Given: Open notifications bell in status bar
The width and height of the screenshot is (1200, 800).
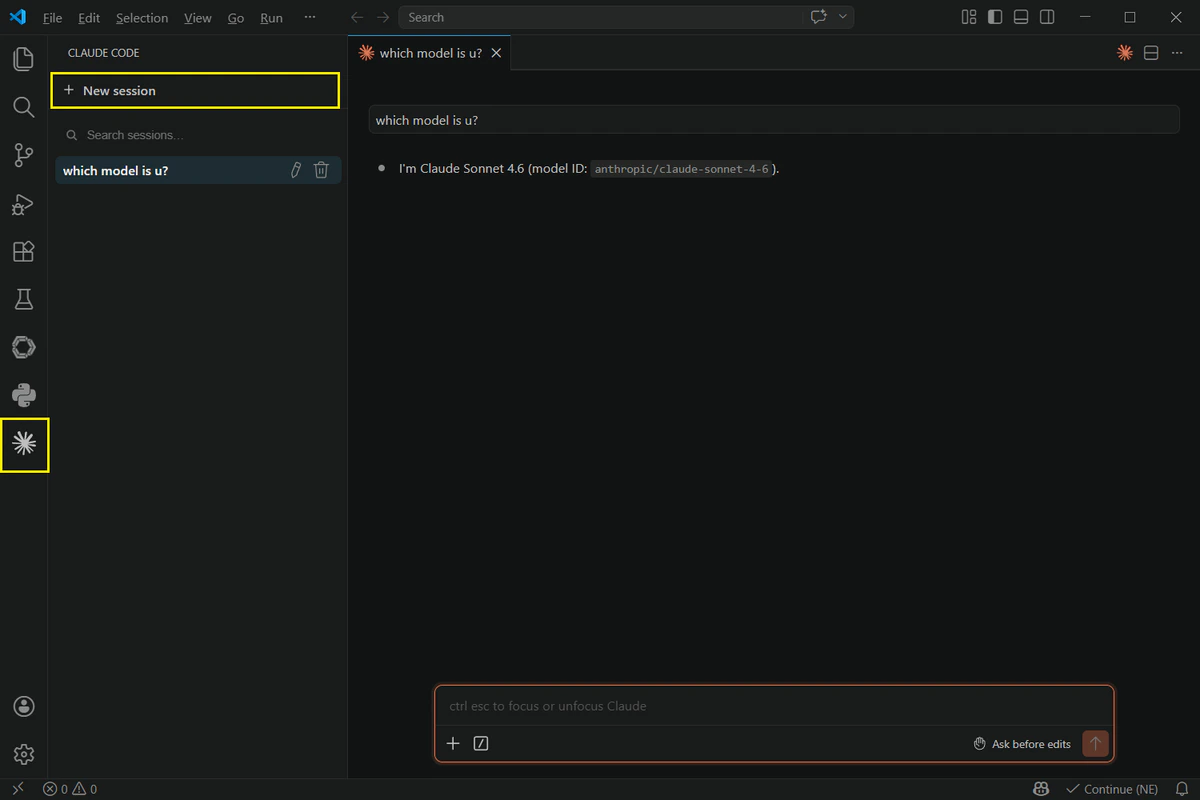Looking at the screenshot, I should pos(1182,789).
